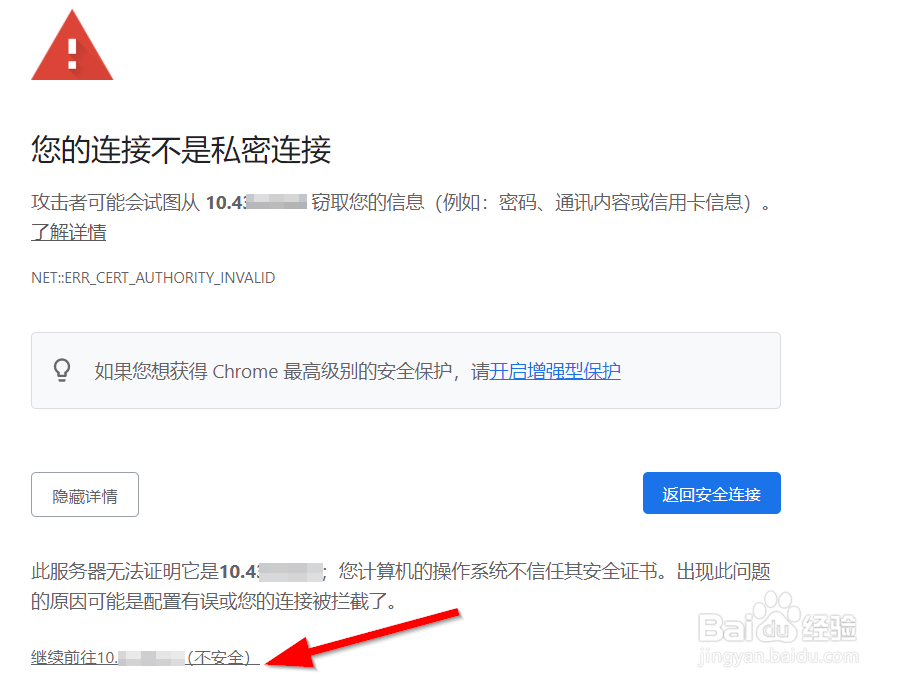Click the red warning triangle icon
The width and height of the screenshot is (910, 688).
click(72, 45)
